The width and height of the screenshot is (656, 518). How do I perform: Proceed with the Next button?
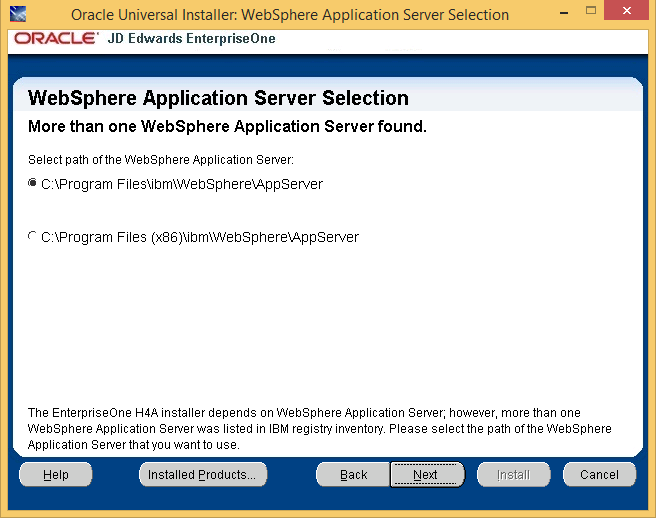pos(427,474)
